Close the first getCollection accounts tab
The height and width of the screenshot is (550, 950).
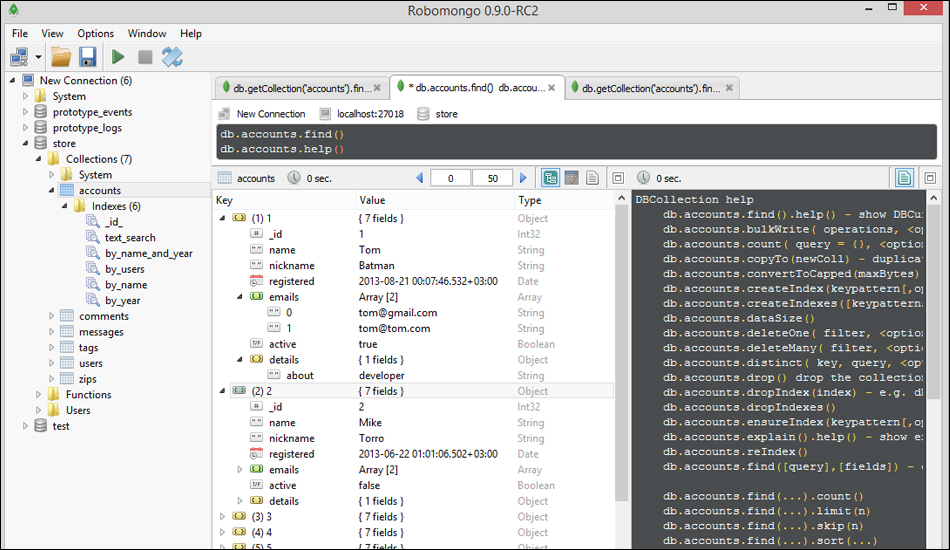(x=377, y=88)
